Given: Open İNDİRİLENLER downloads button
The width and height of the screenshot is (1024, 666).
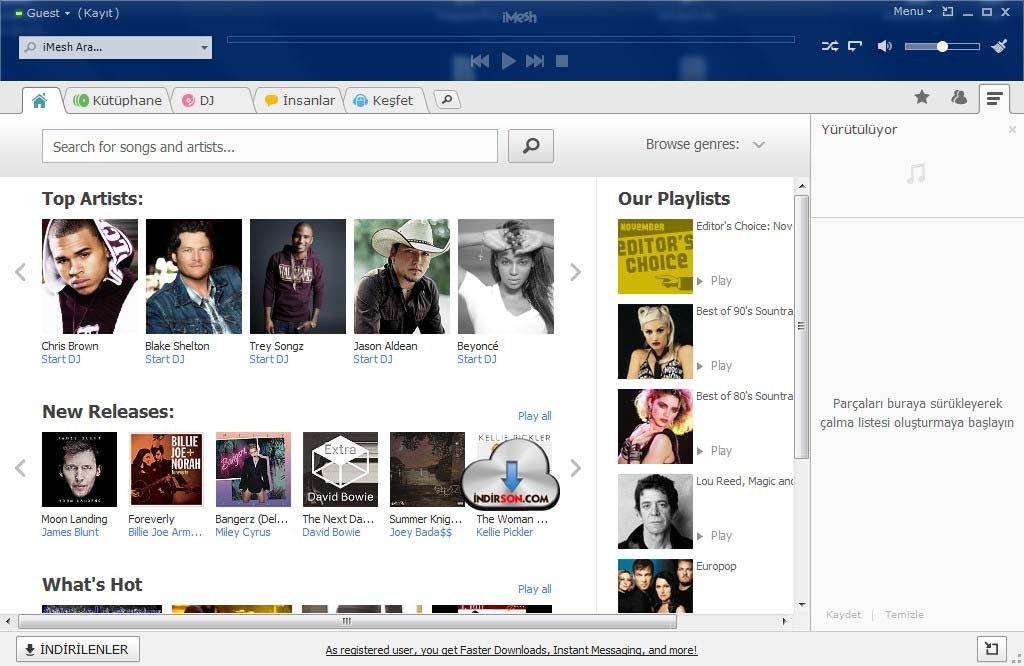Looking at the screenshot, I should (78, 649).
